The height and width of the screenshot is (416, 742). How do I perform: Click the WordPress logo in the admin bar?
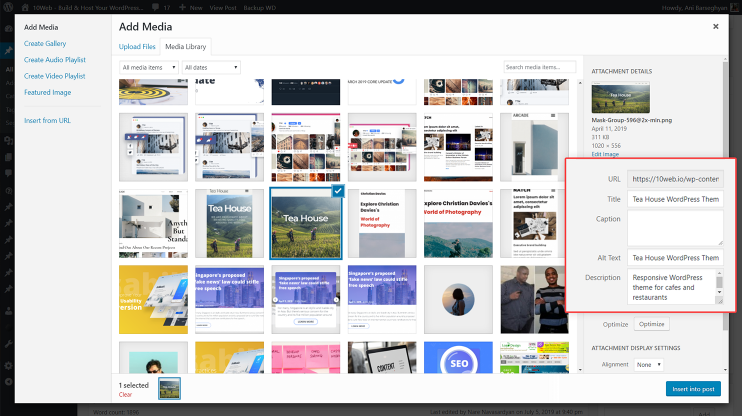click(8, 7)
